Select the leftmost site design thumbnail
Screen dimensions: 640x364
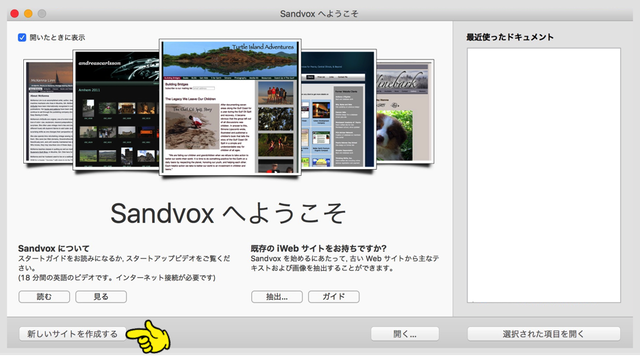pos(49,111)
